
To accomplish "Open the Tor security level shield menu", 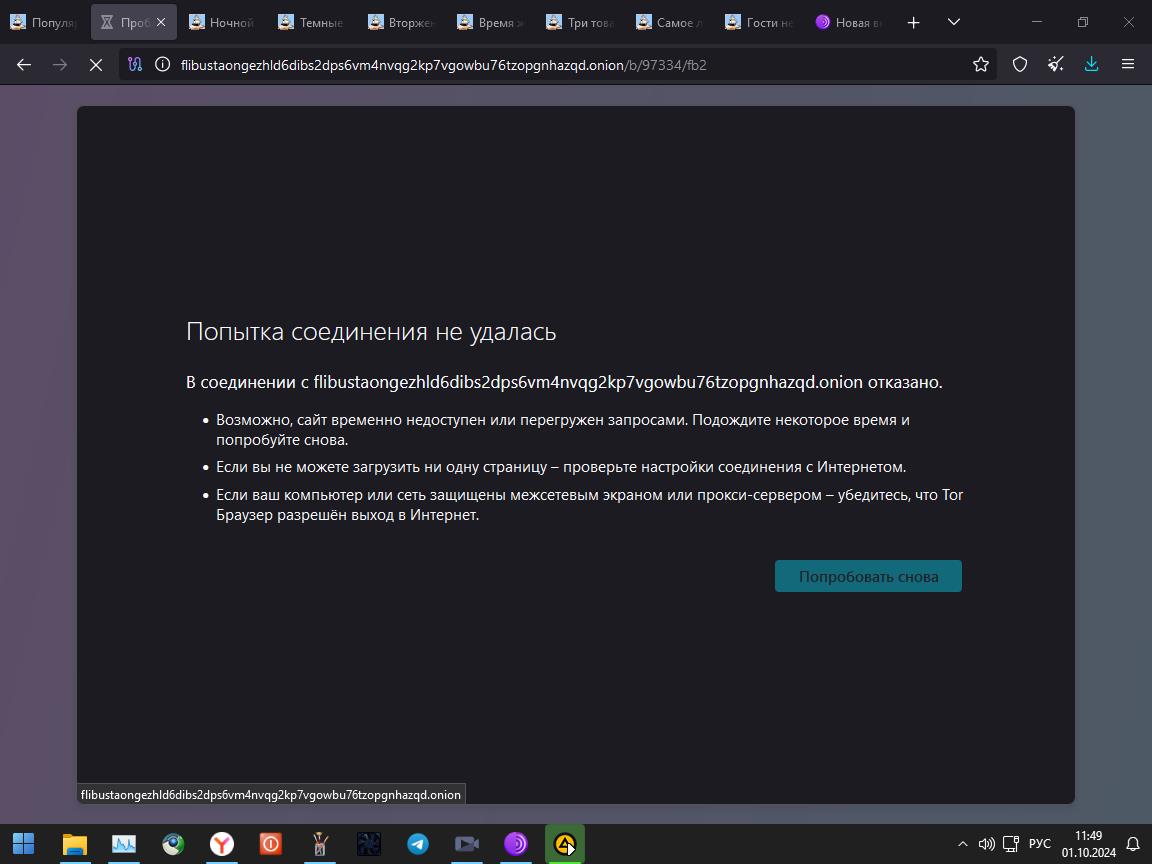I will [1019, 64].
